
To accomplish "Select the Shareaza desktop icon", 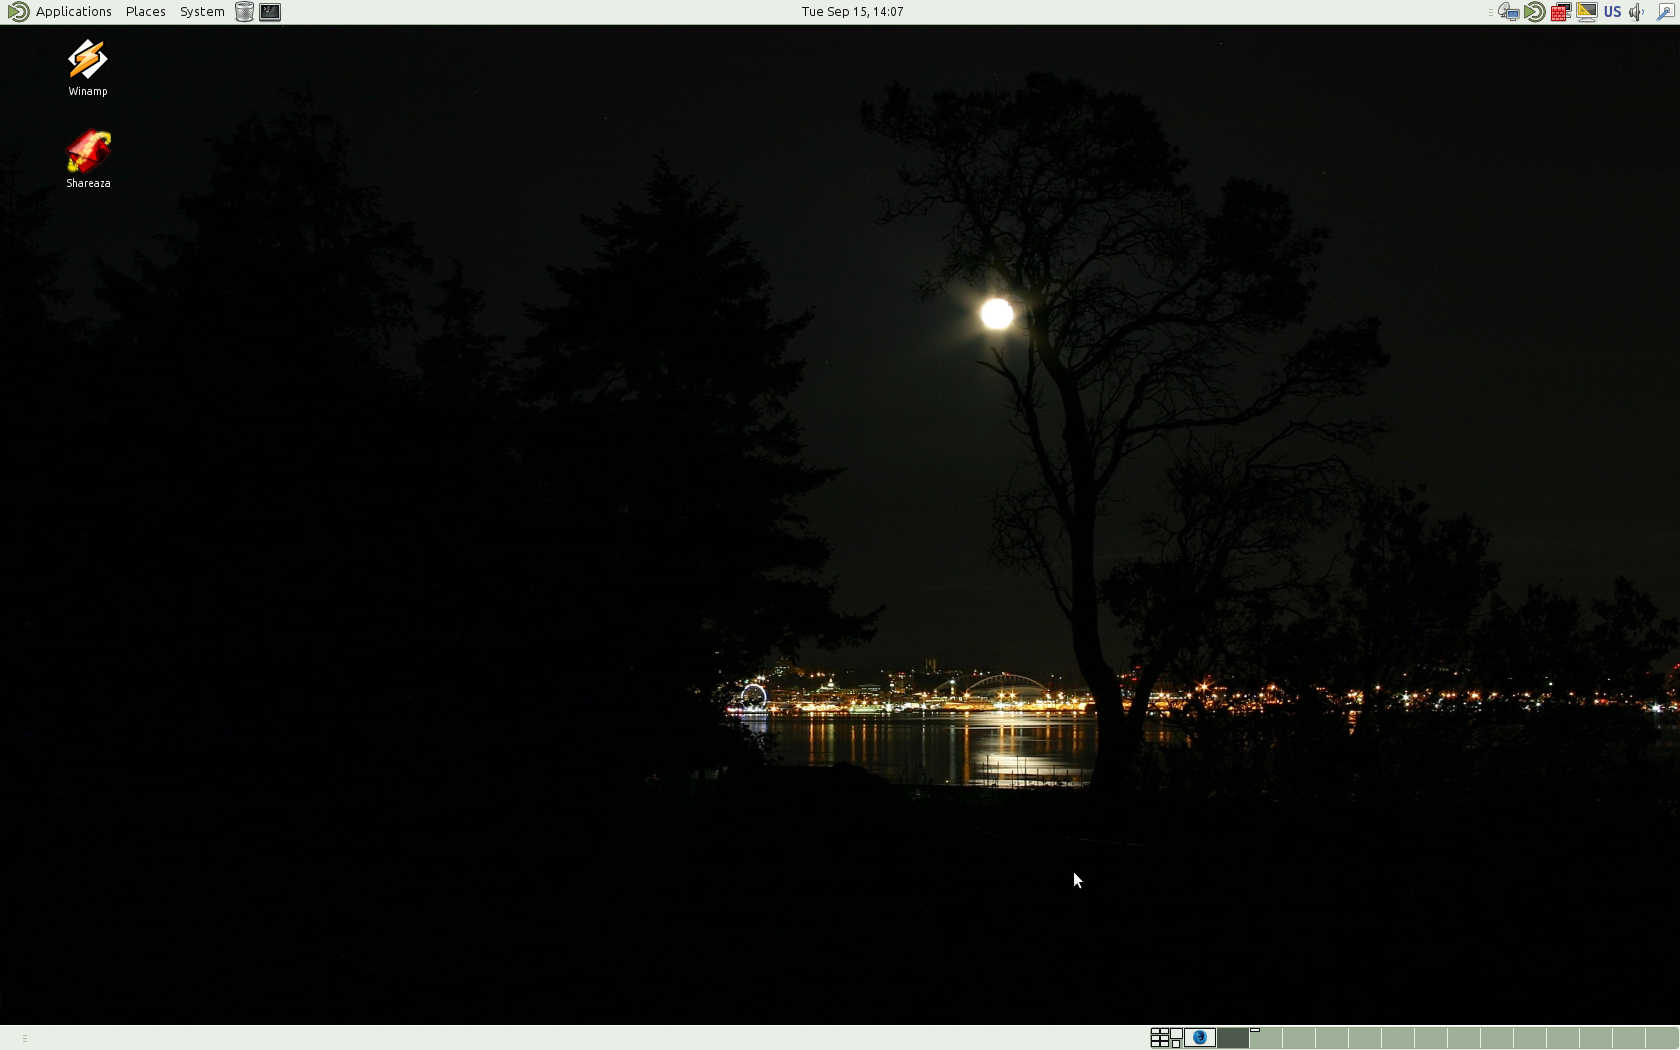I will 88,159.
